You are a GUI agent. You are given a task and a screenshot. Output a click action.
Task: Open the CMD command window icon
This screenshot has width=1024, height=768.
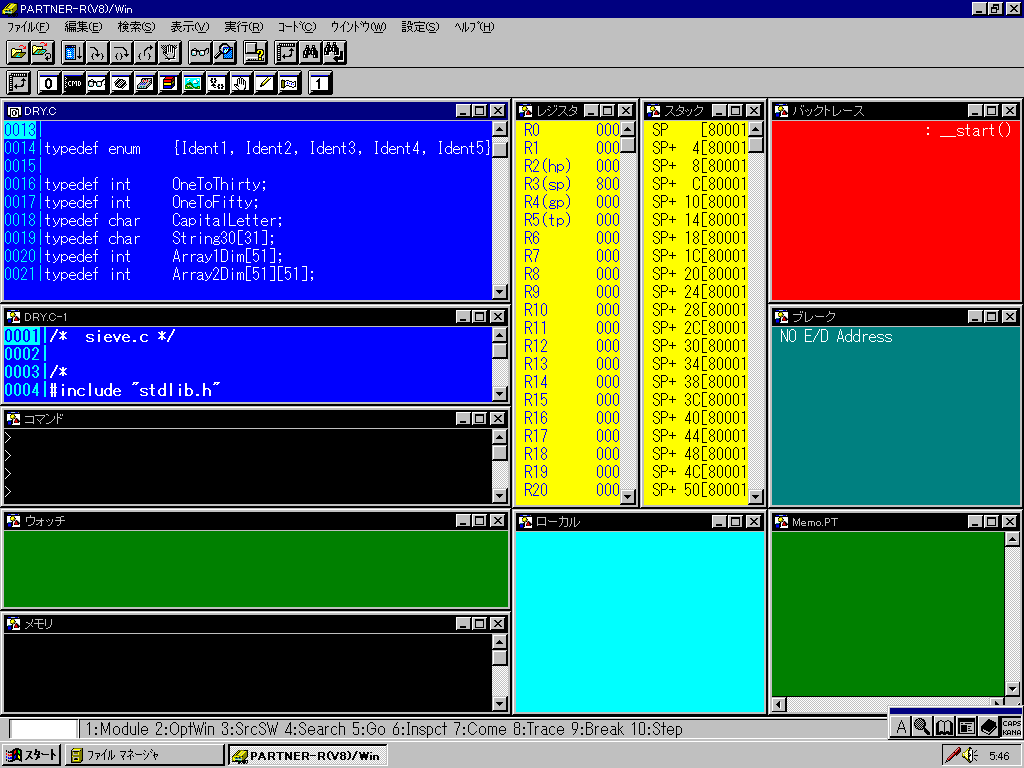[74, 83]
